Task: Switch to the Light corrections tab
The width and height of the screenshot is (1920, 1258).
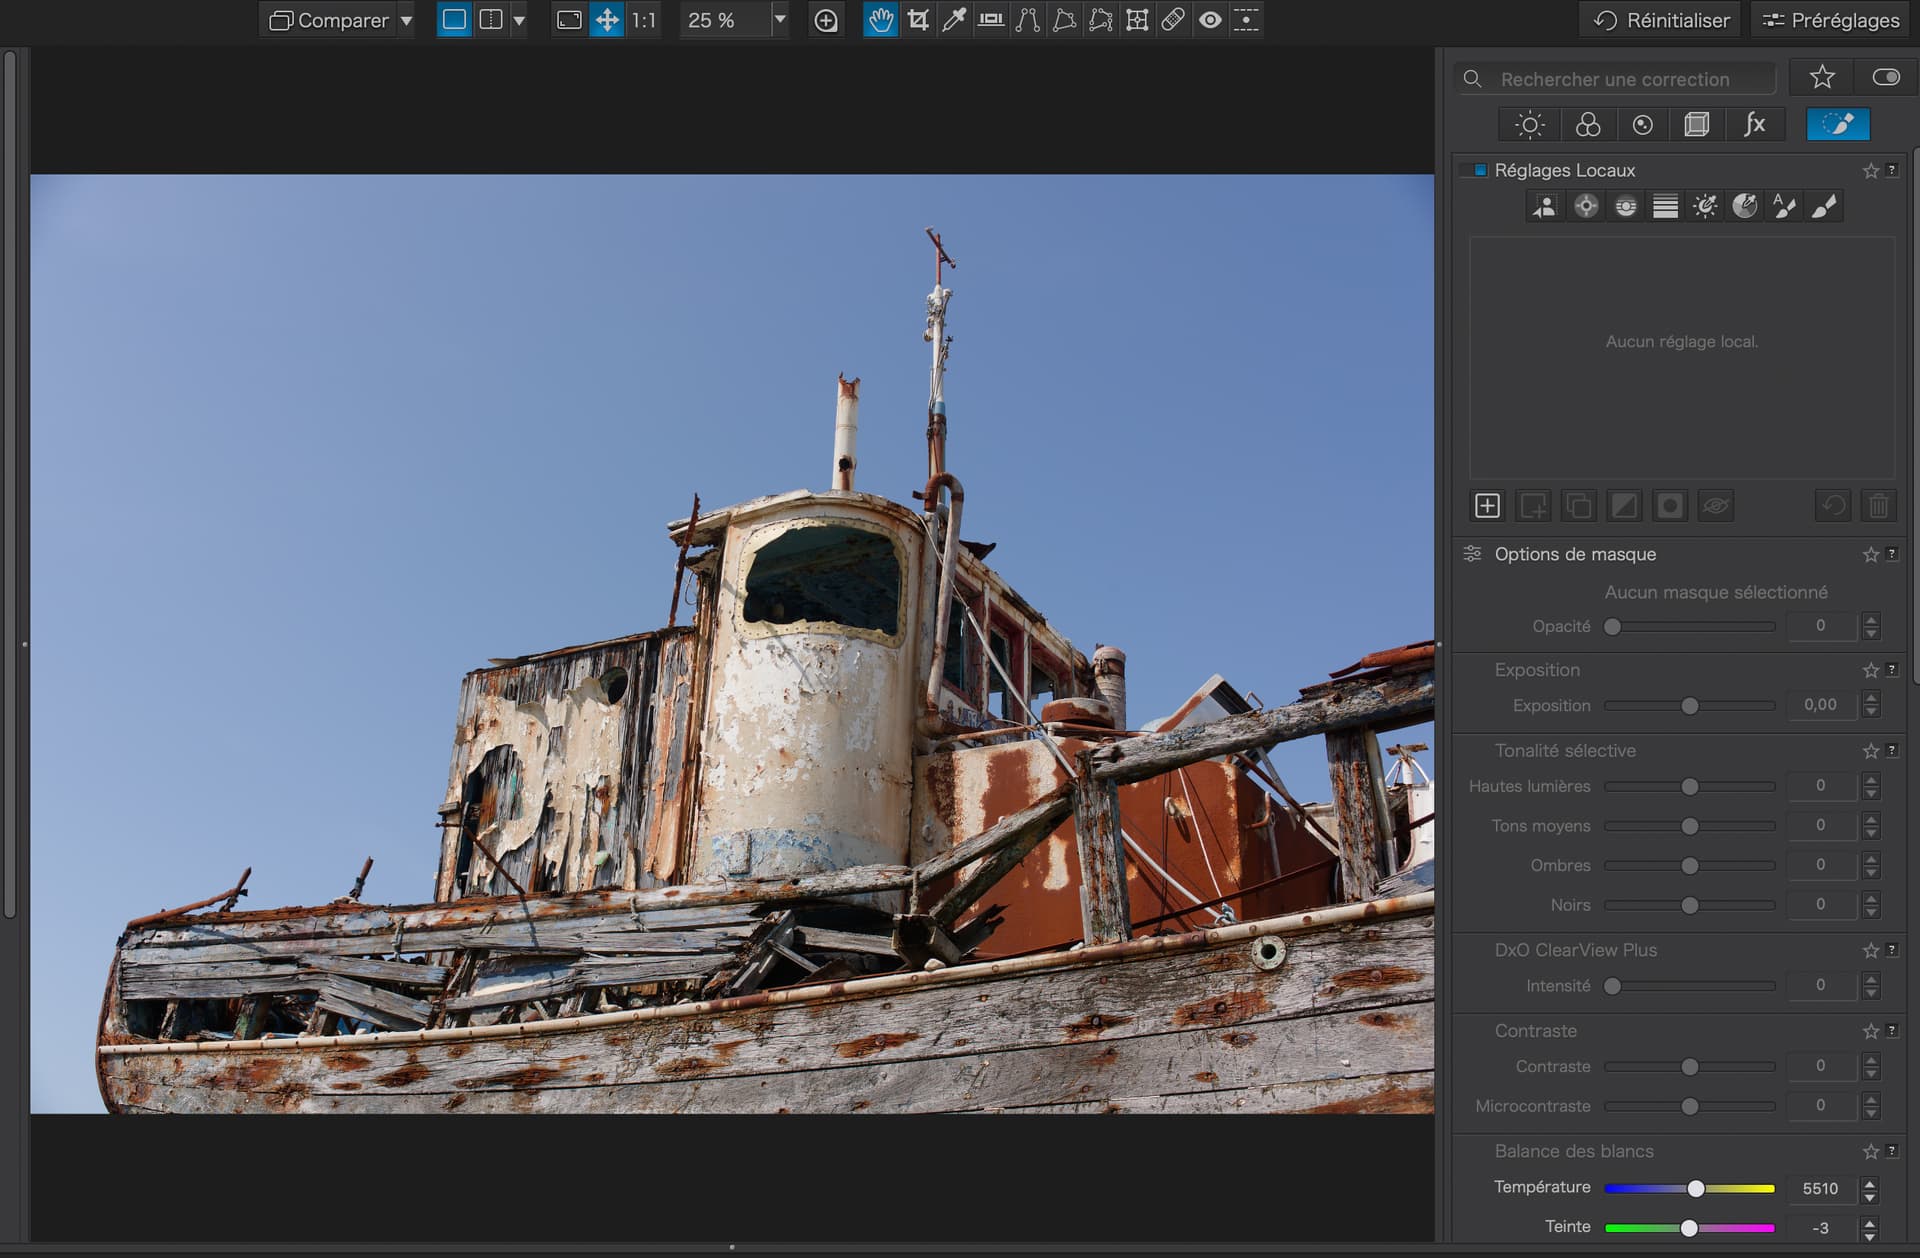Action: tap(1529, 124)
